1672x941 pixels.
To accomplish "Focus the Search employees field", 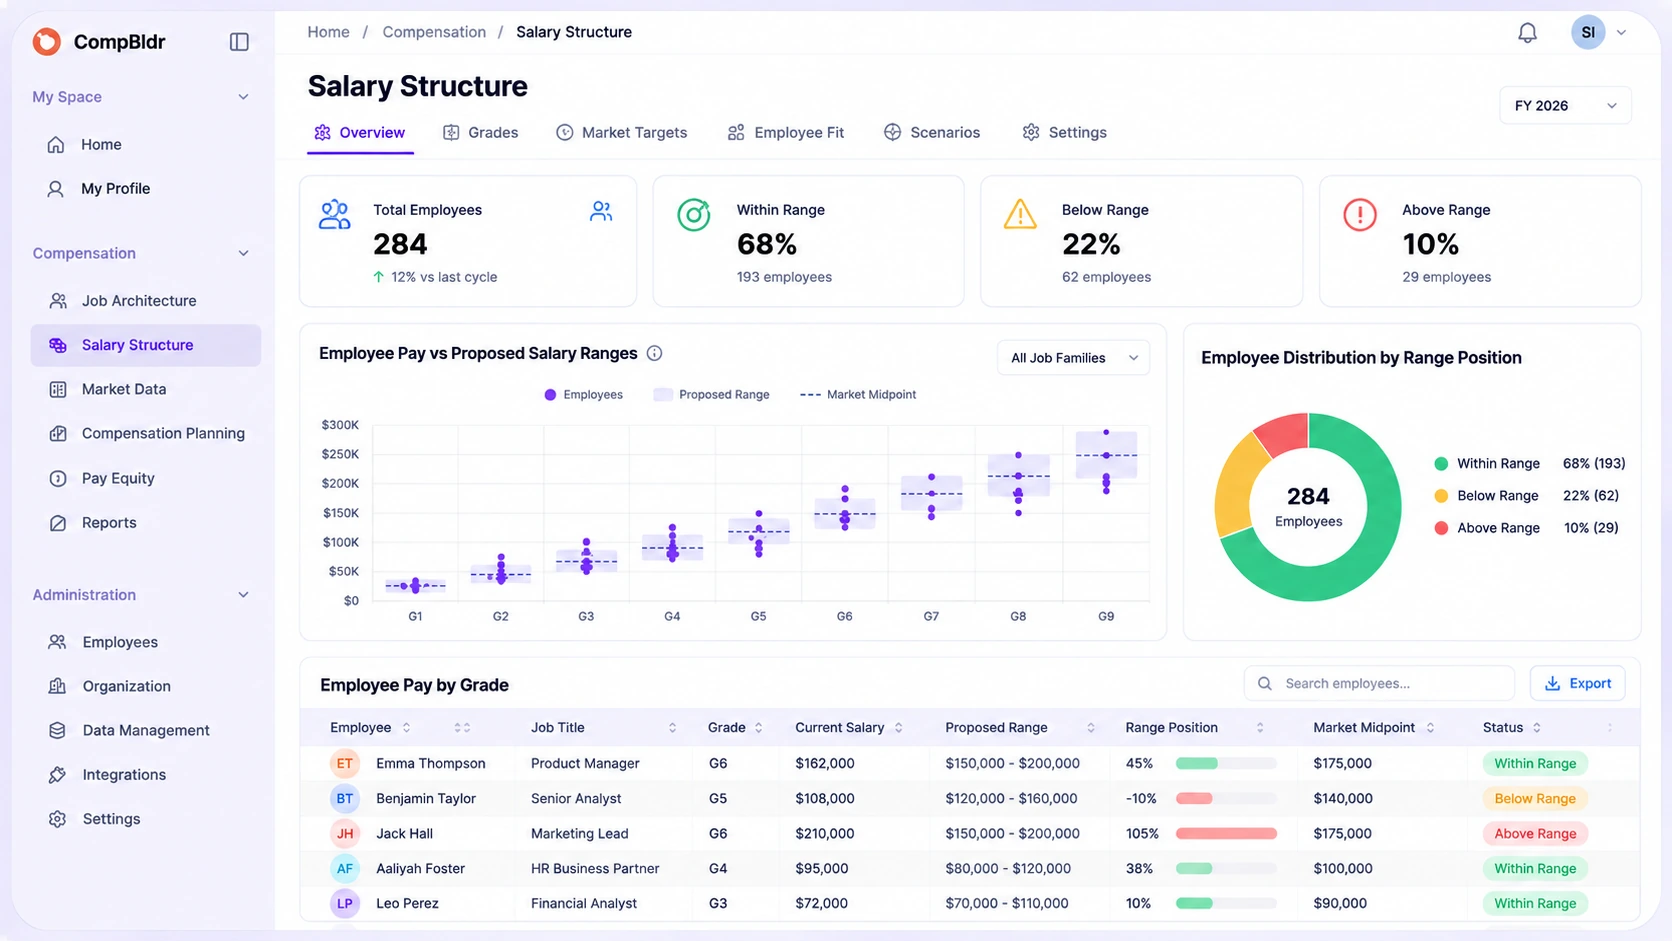I will (x=1379, y=683).
